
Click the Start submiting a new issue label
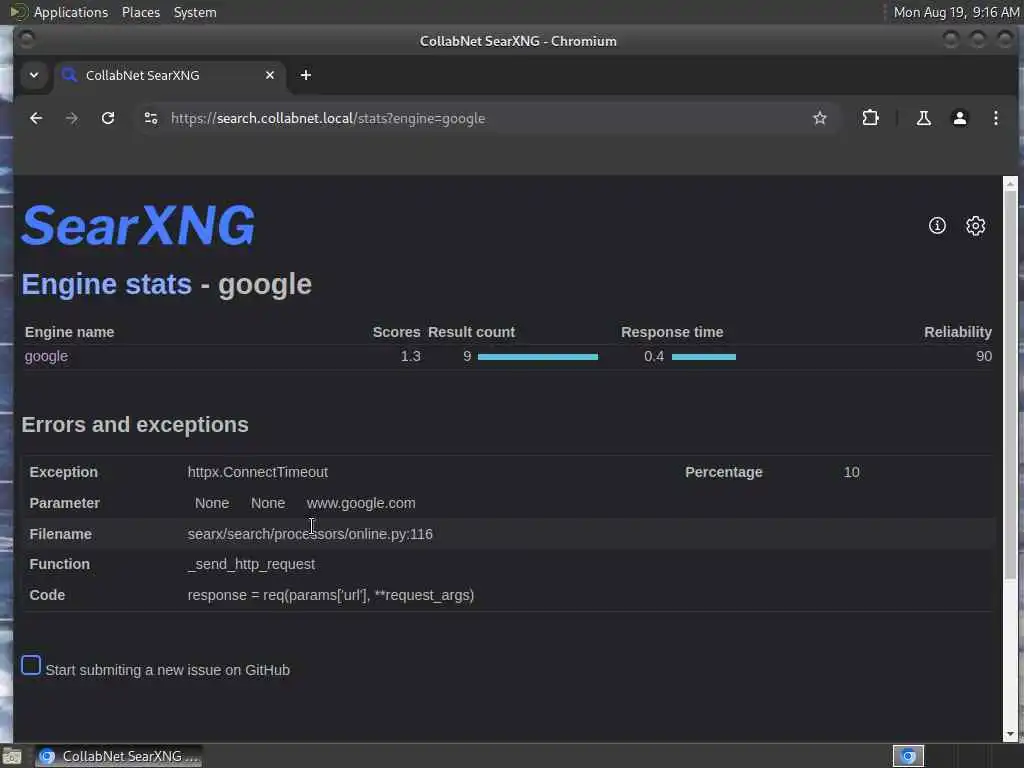pos(168,670)
